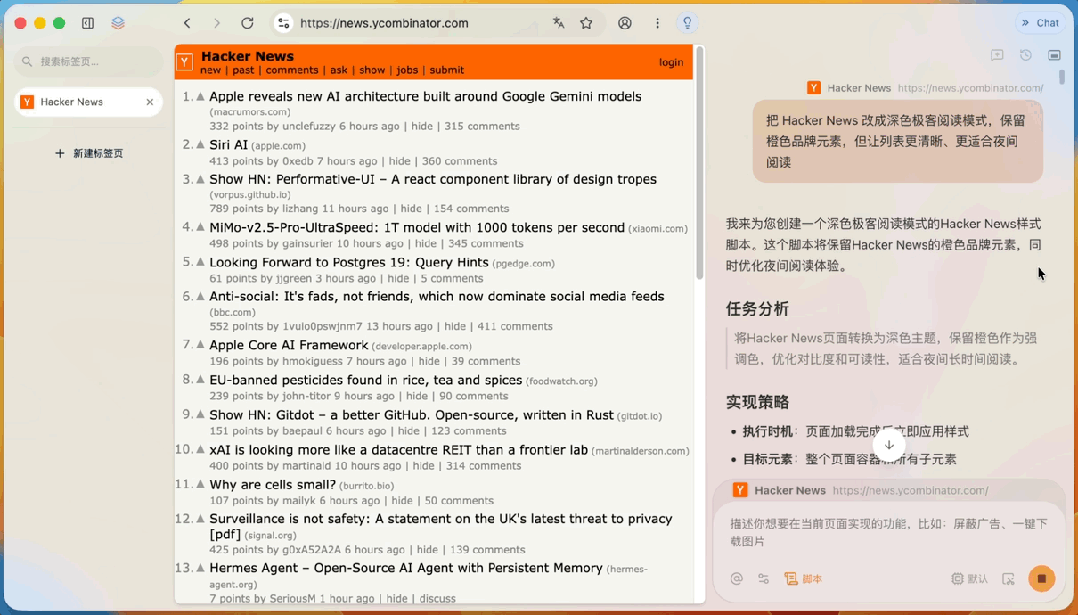This screenshot has height=615, width=1078.
Task: Open "Apple Core AI Framework" story
Action: pos(289,345)
